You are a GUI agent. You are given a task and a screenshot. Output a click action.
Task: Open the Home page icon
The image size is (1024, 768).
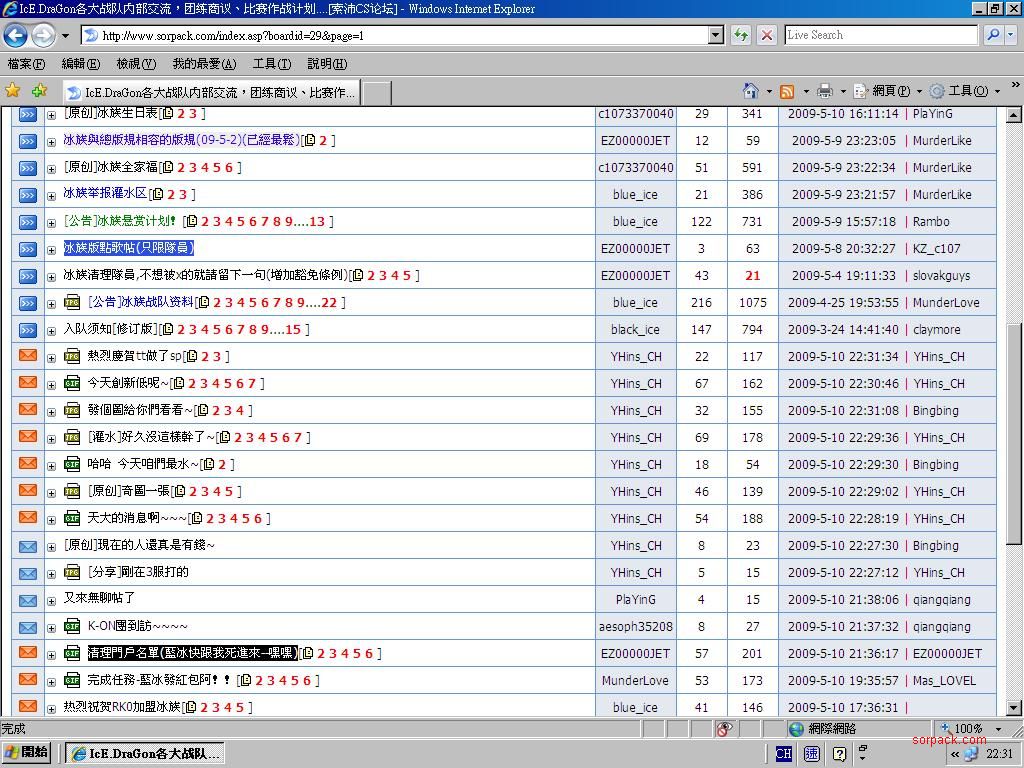750,91
